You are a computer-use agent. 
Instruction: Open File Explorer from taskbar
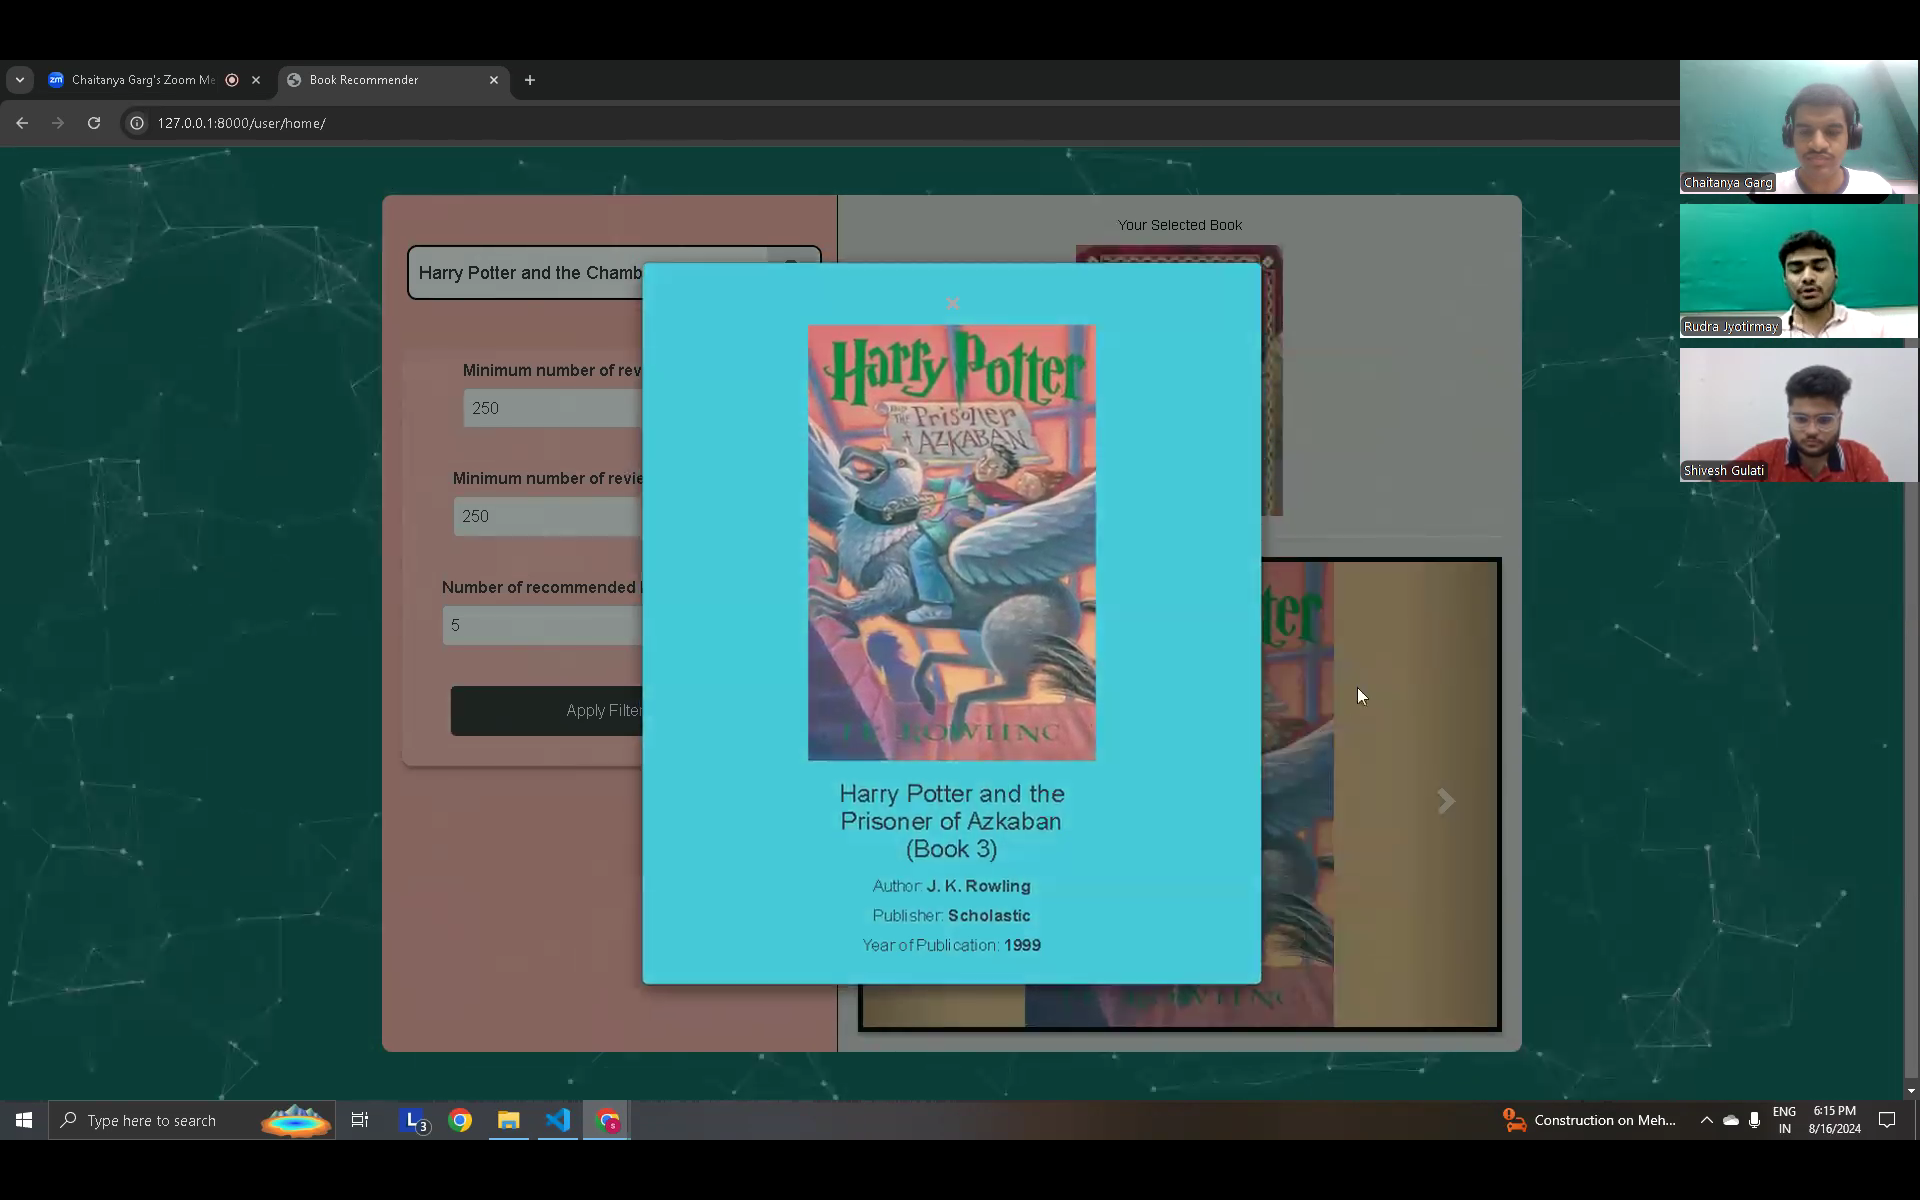coord(509,1120)
